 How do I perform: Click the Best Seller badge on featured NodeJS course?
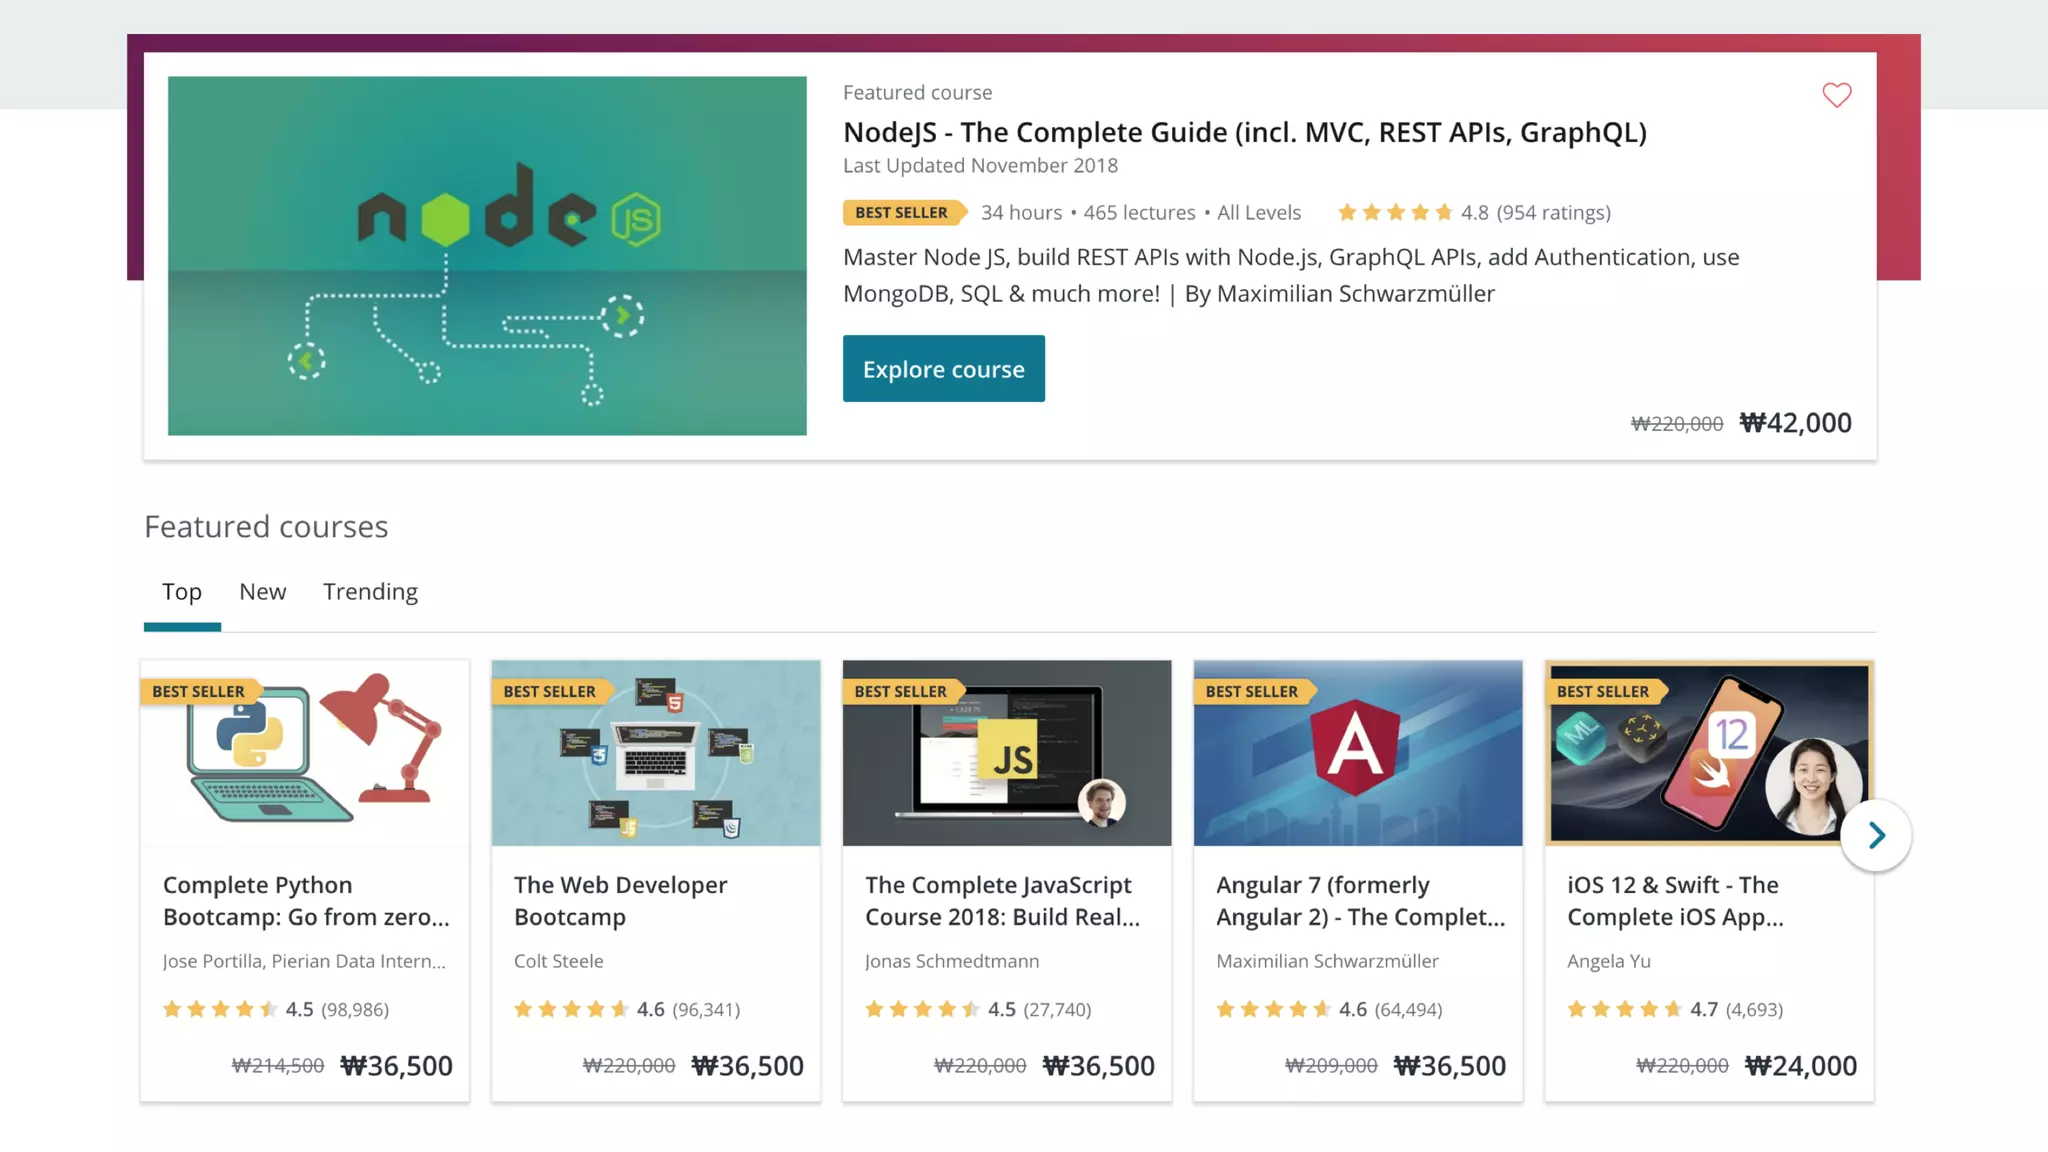pos(901,213)
